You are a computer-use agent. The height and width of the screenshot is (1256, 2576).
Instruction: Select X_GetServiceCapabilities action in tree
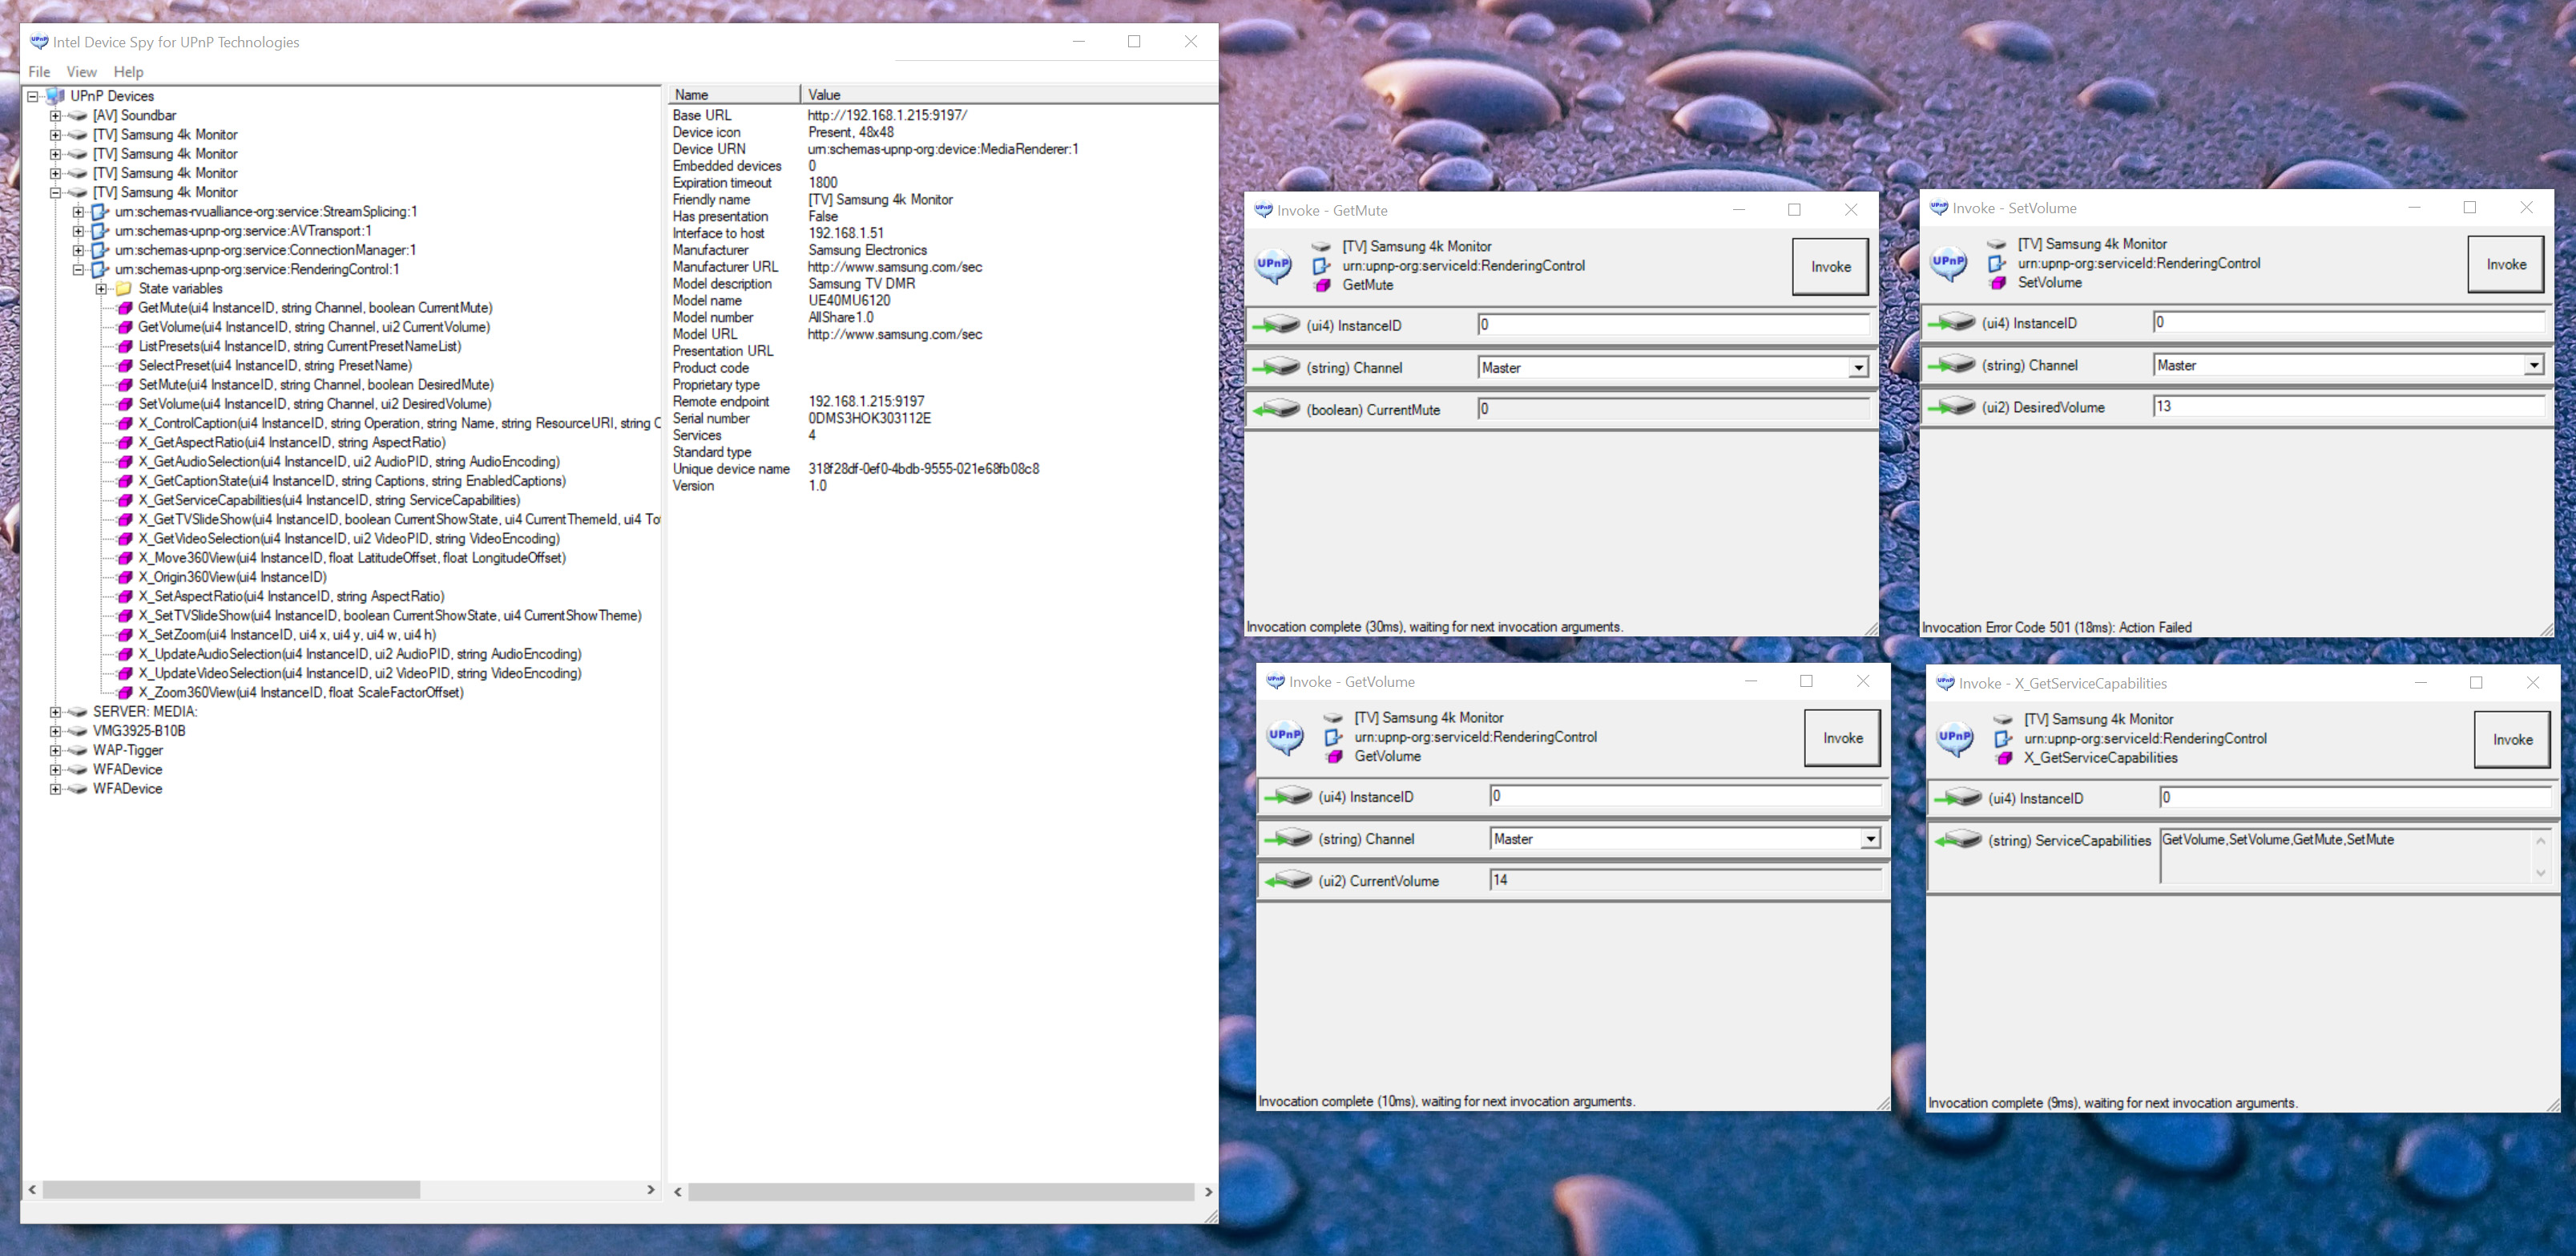(329, 501)
